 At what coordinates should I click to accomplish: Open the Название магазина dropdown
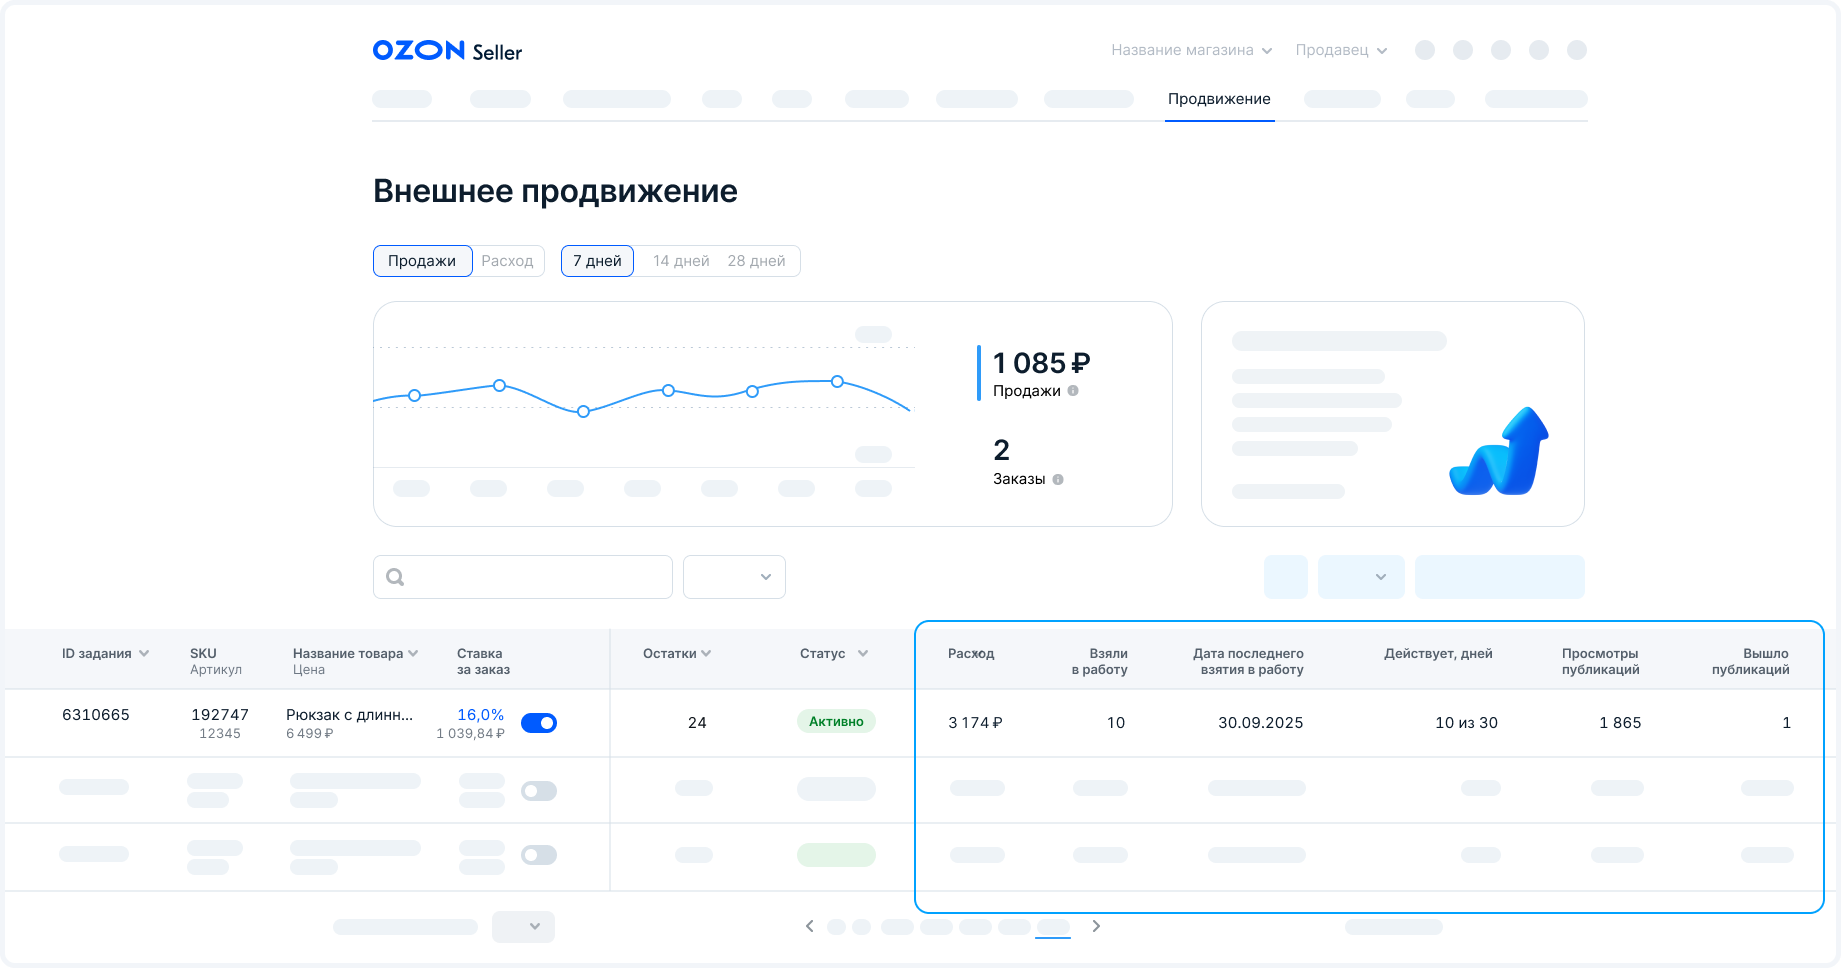pyautogui.click(x=1191, y=50)
